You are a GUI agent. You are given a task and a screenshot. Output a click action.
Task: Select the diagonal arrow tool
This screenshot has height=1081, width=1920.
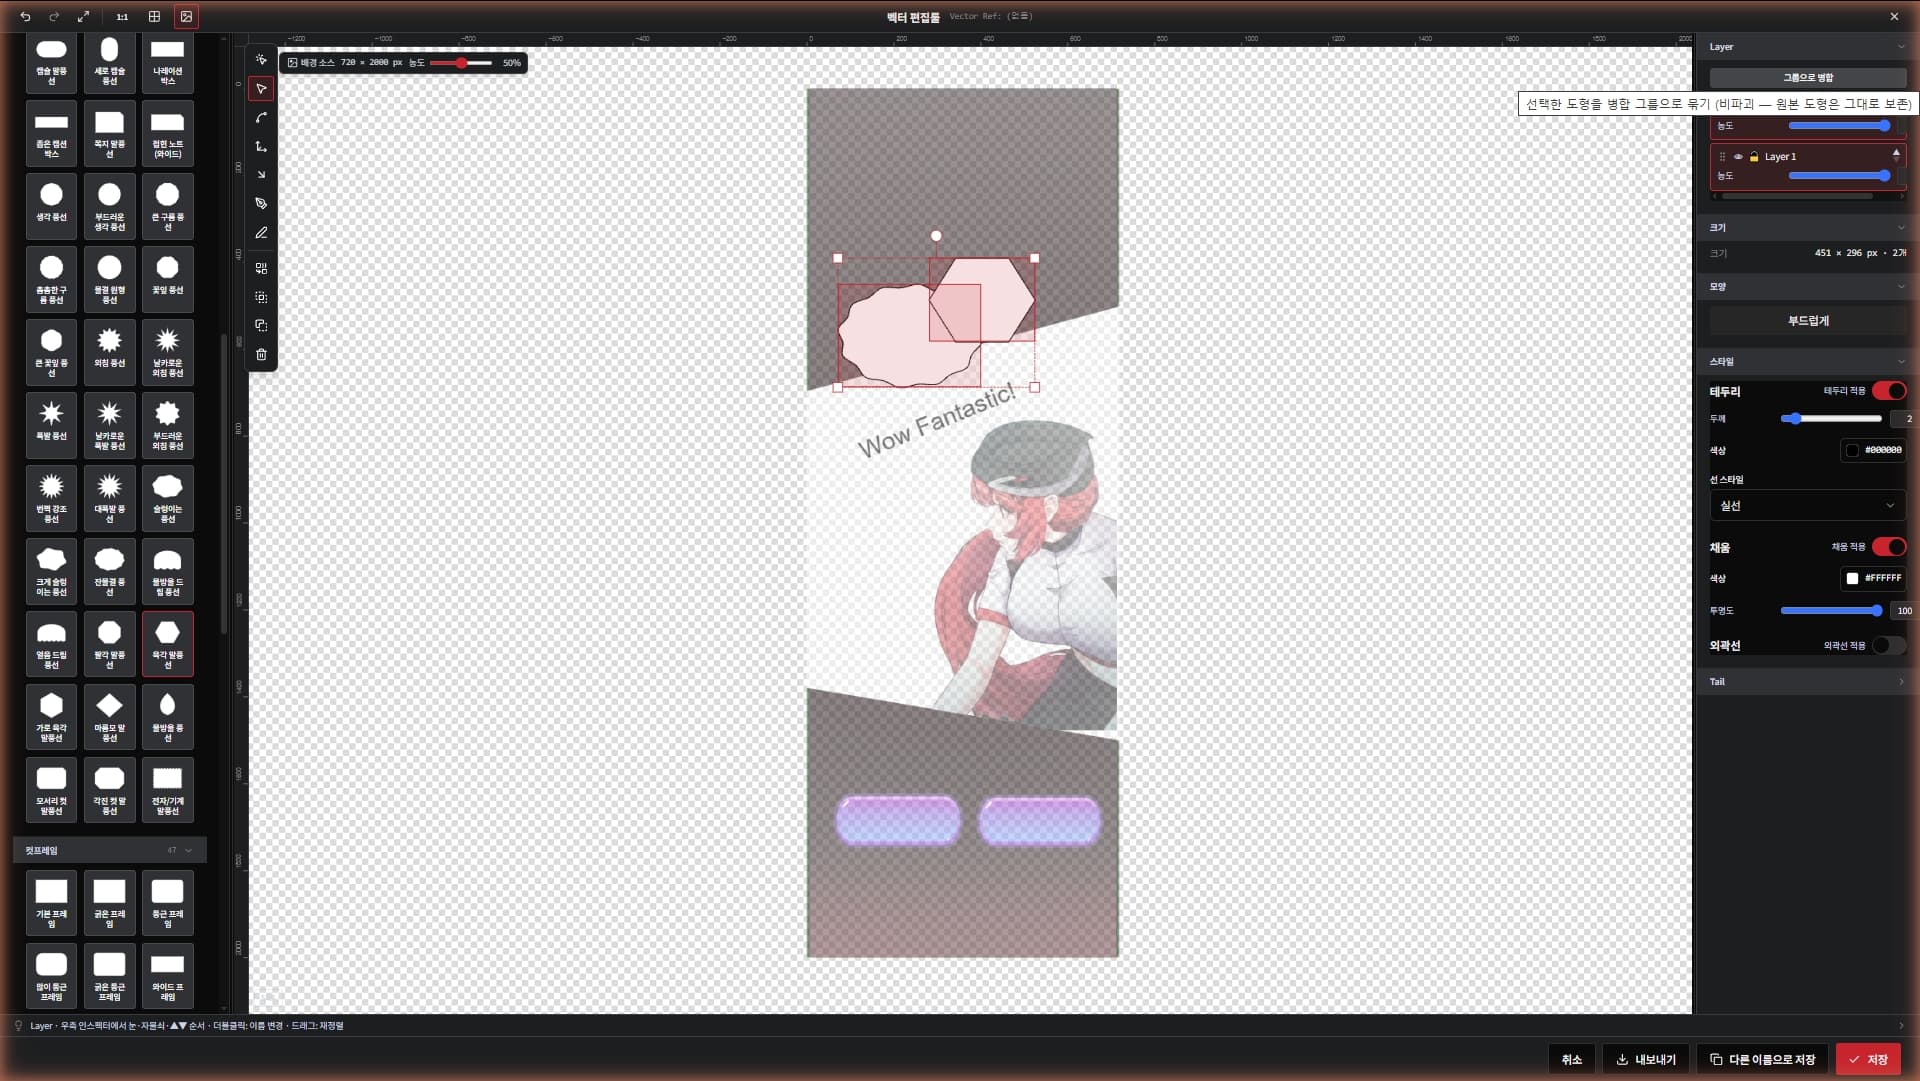261,175
